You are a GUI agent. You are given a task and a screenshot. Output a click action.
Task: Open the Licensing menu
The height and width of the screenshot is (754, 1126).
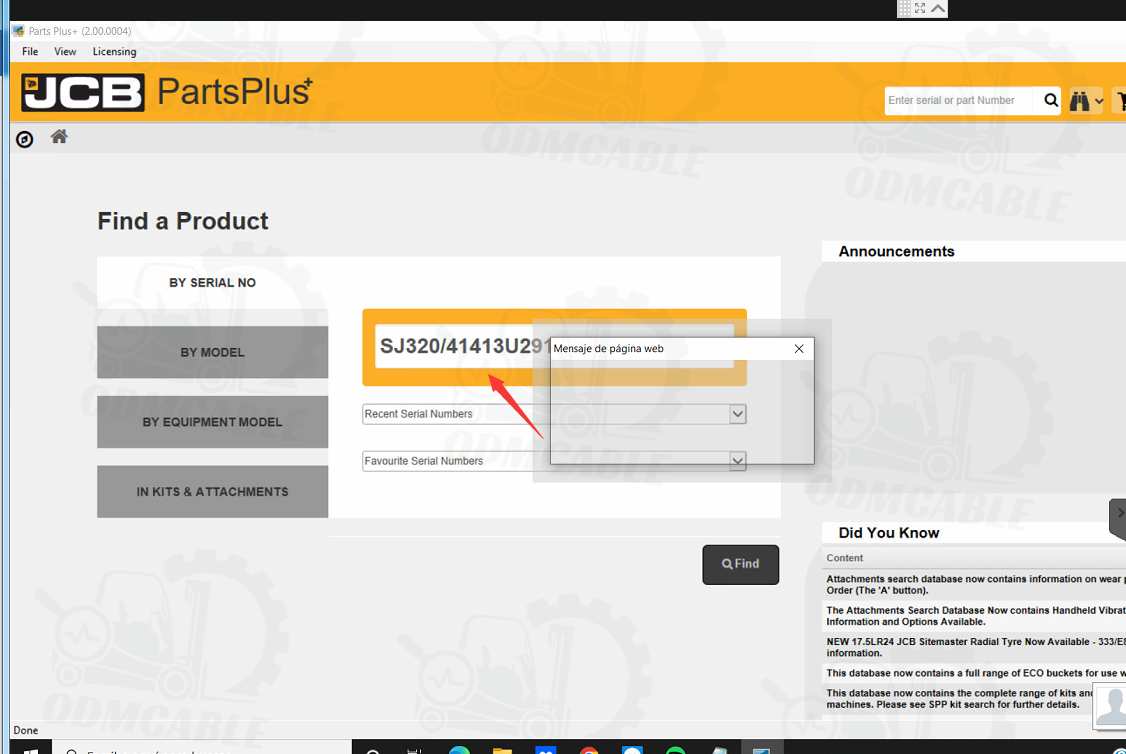pyautogui.click(x=114, y=52)
